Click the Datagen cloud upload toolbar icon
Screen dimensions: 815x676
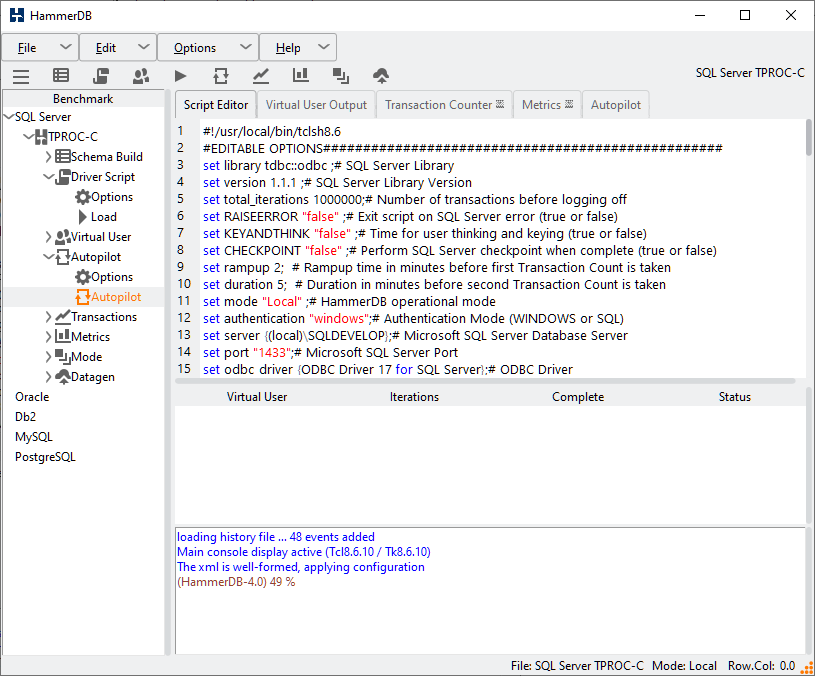(x=381, y=75)
